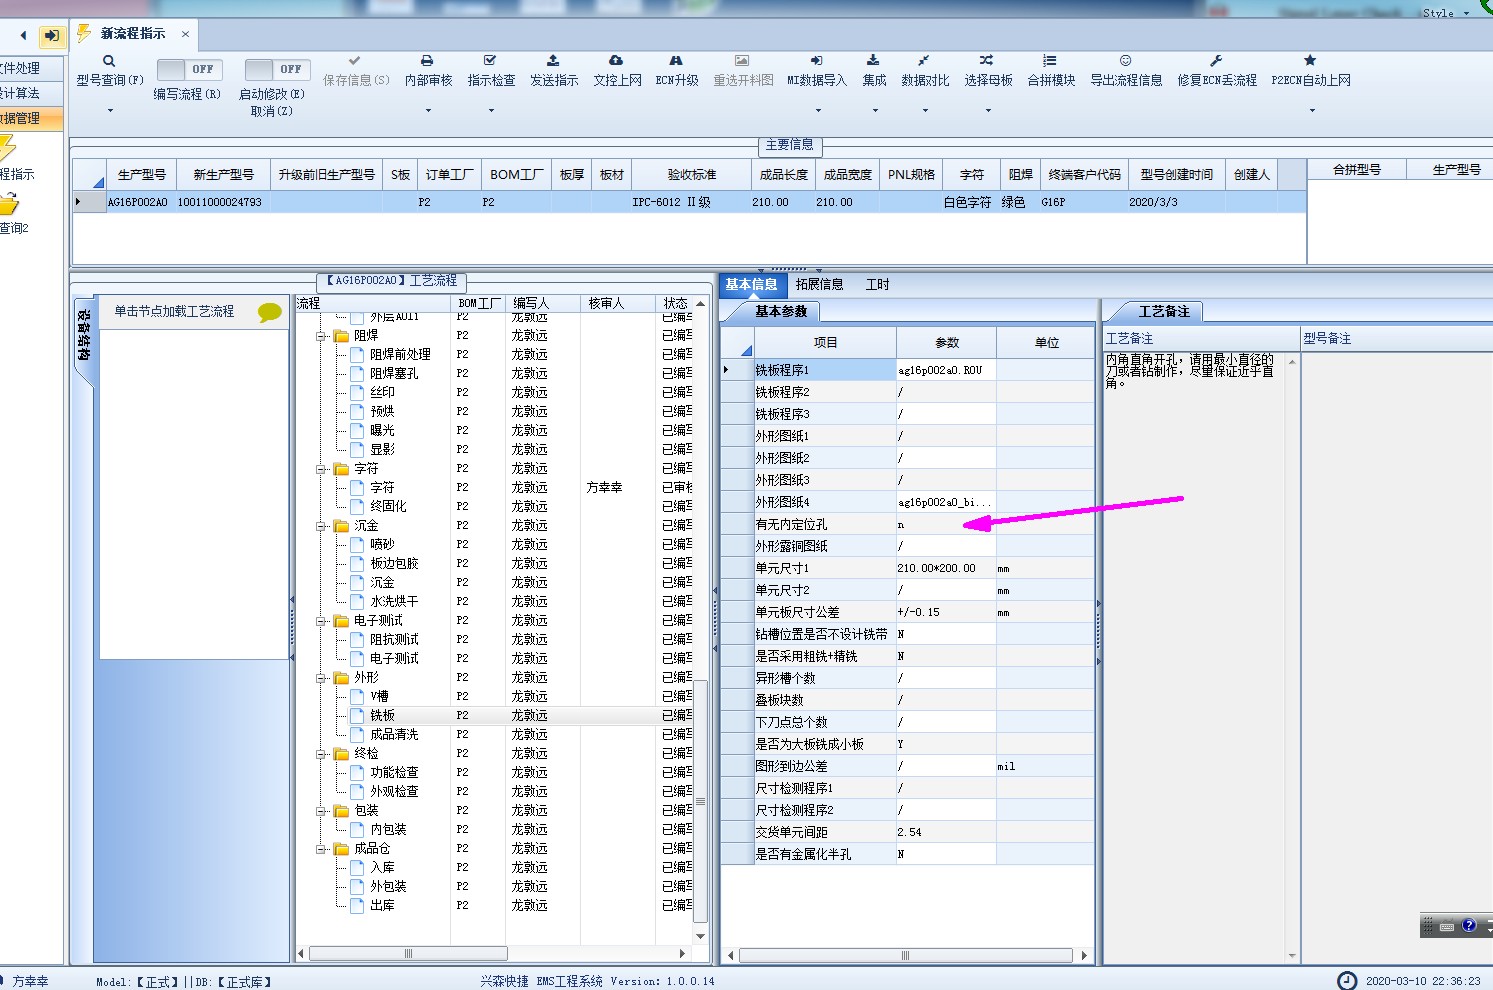Viewport: 1493px width, 990px height.
Task: Click the status bar clock icon
Action: (1347, 981)
